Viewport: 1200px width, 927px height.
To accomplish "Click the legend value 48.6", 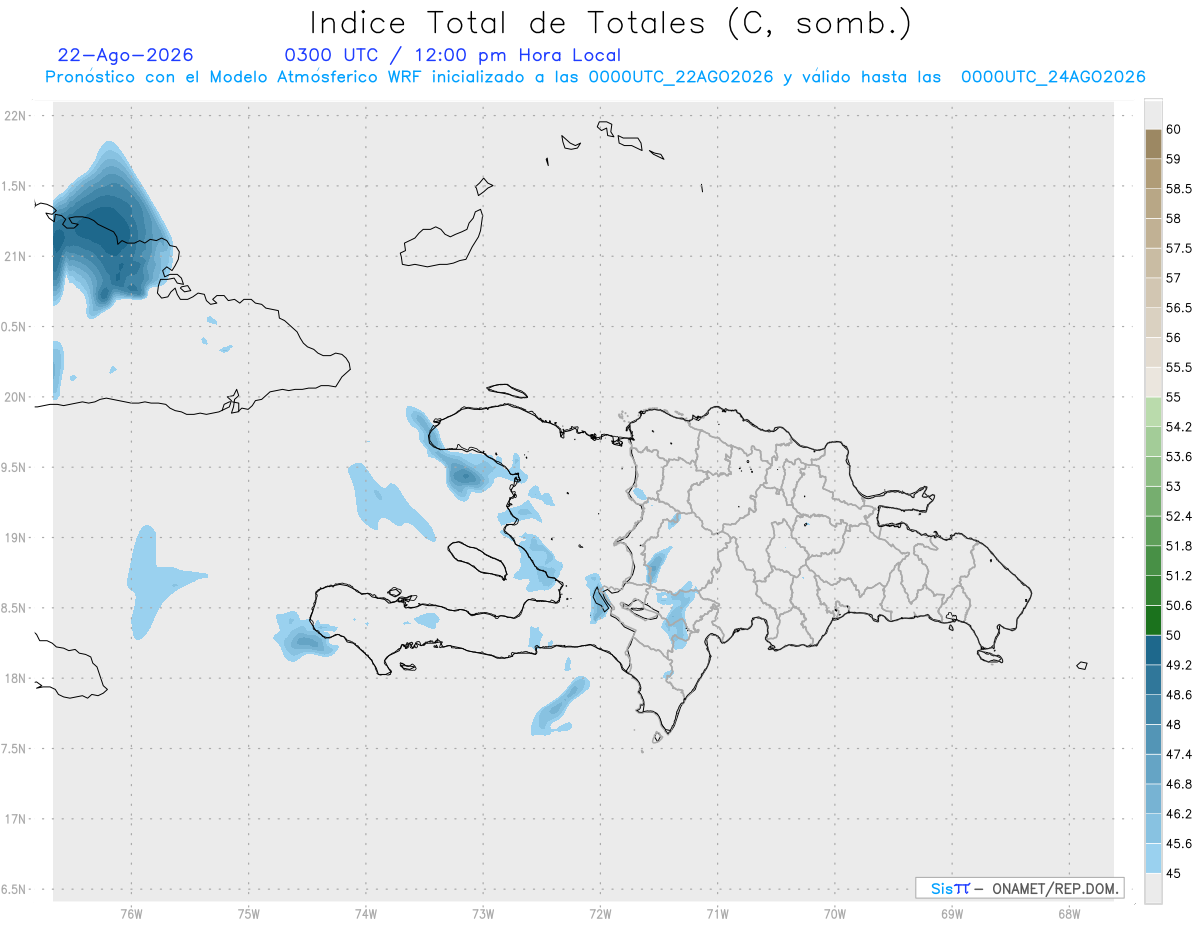I will tap(1179, 694).
